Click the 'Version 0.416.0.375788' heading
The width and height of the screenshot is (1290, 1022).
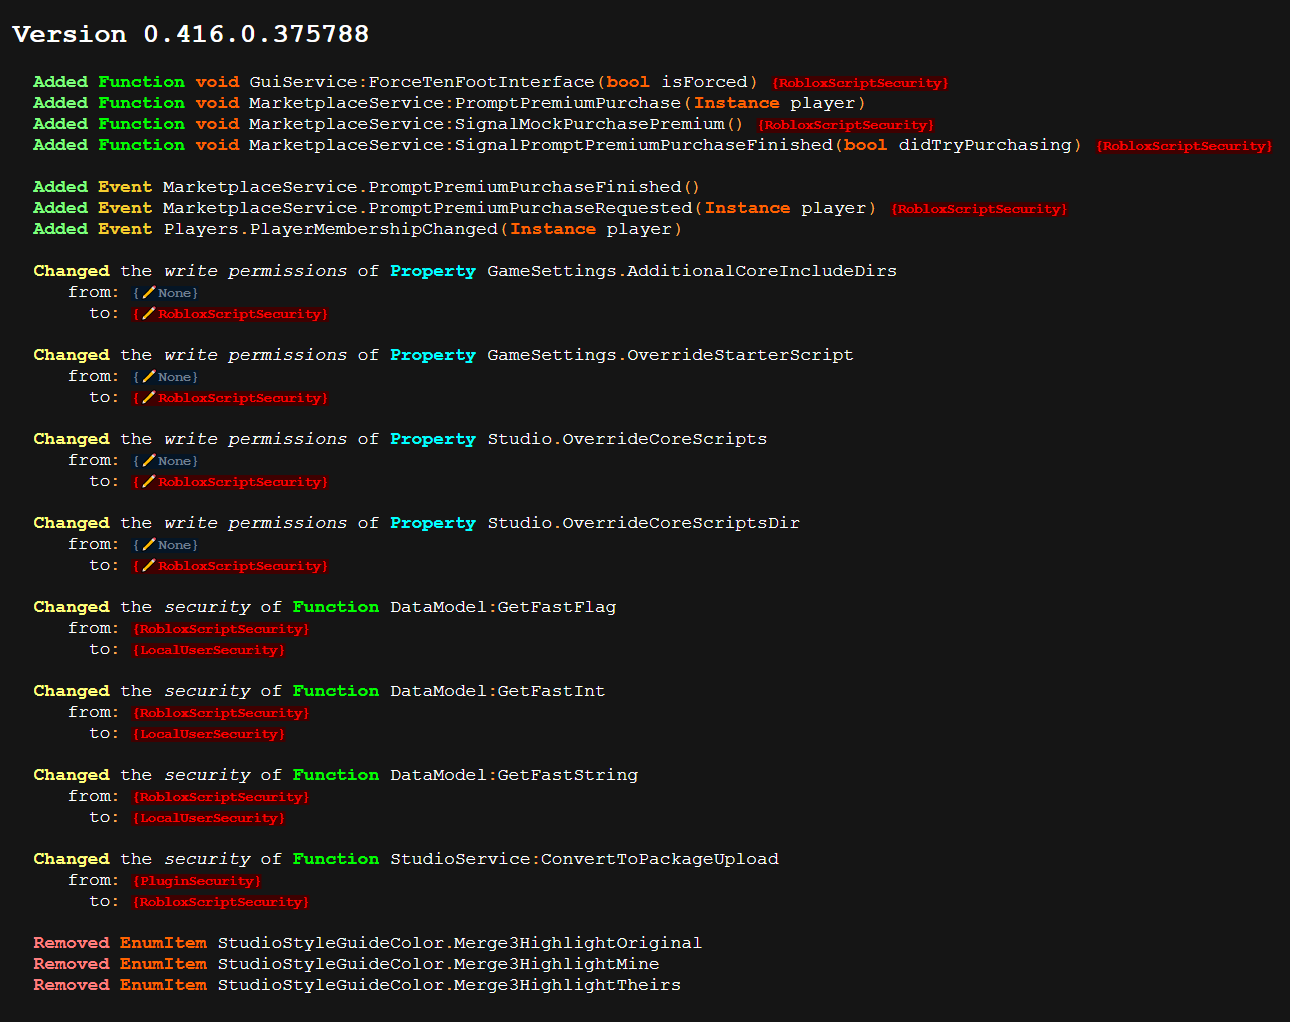[191, 34]
